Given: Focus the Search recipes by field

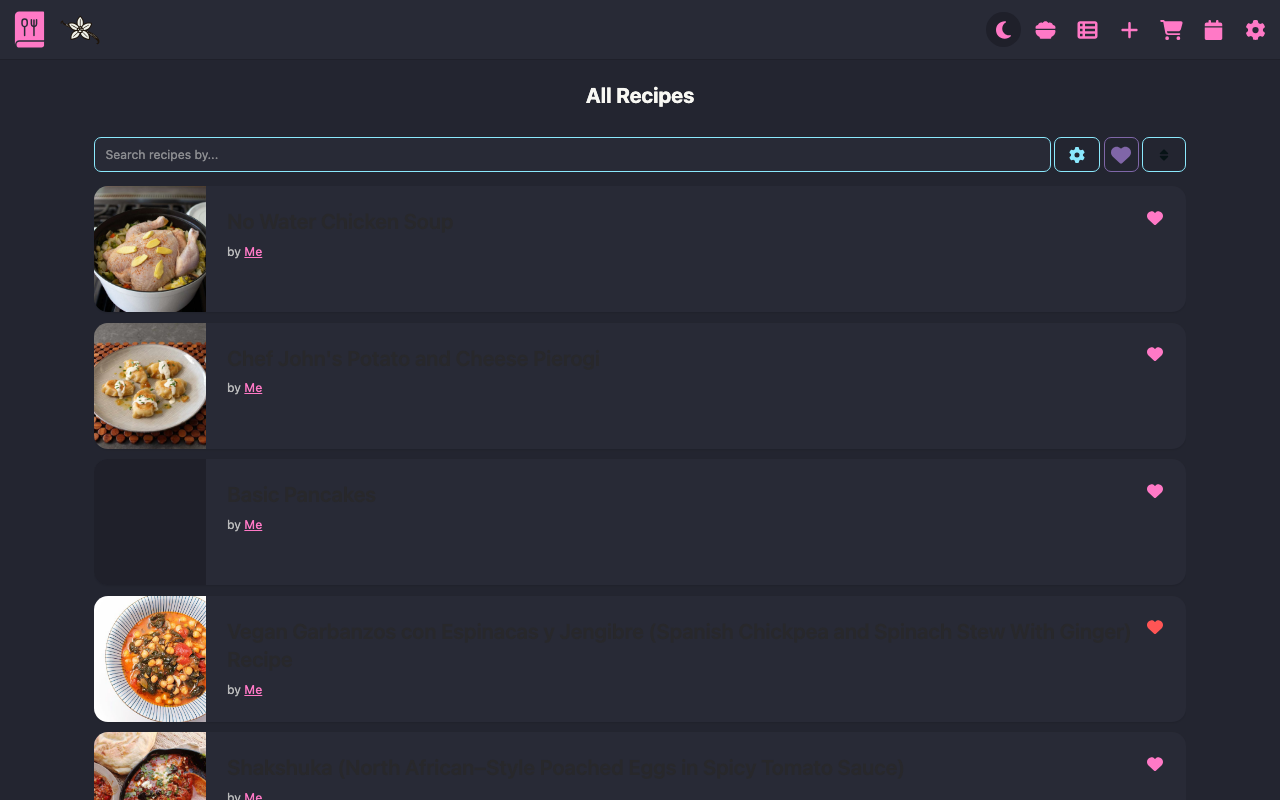Looking at the screenshot, I should pyautogui.click(x=572, y=155).
